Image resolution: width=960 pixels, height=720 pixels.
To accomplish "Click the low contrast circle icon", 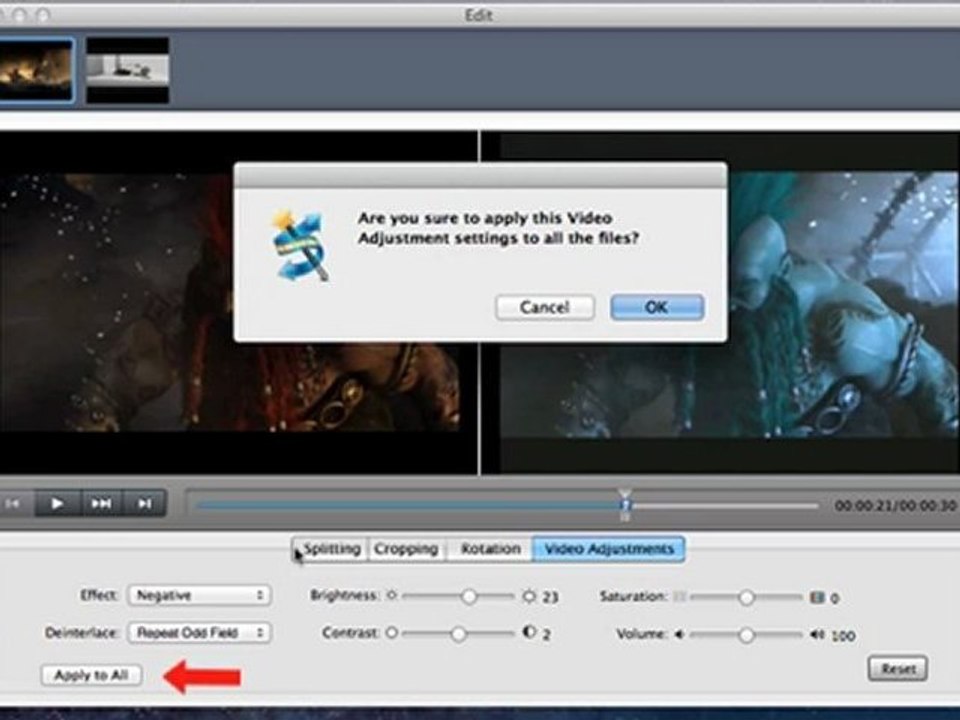I will (392, 633).
